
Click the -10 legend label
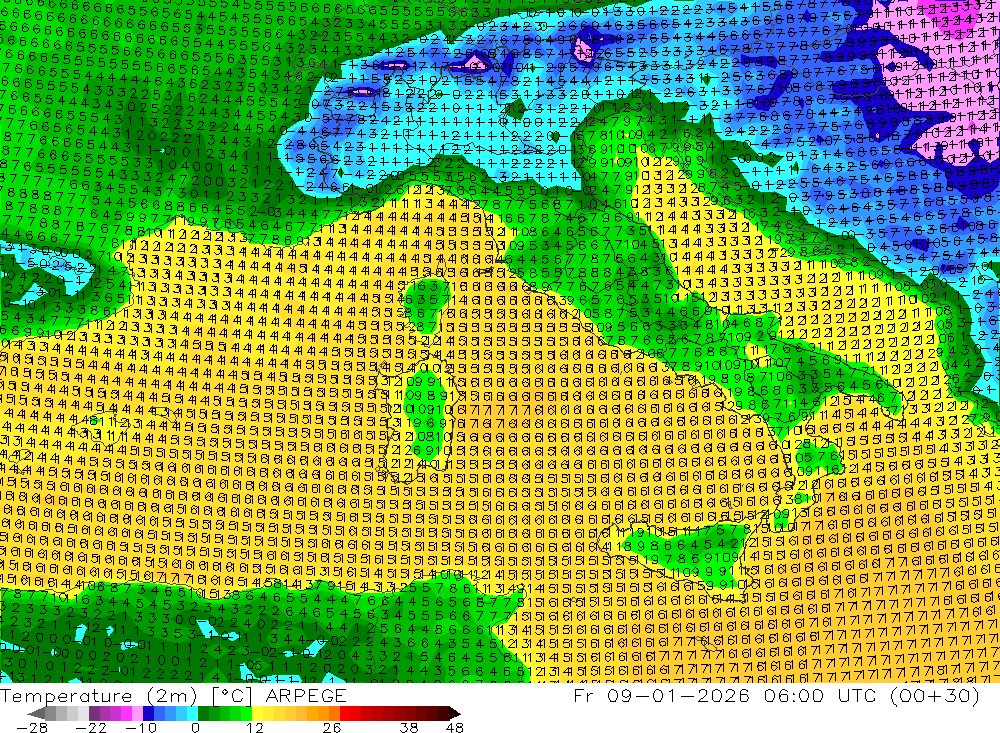click(x=141, y=727)
